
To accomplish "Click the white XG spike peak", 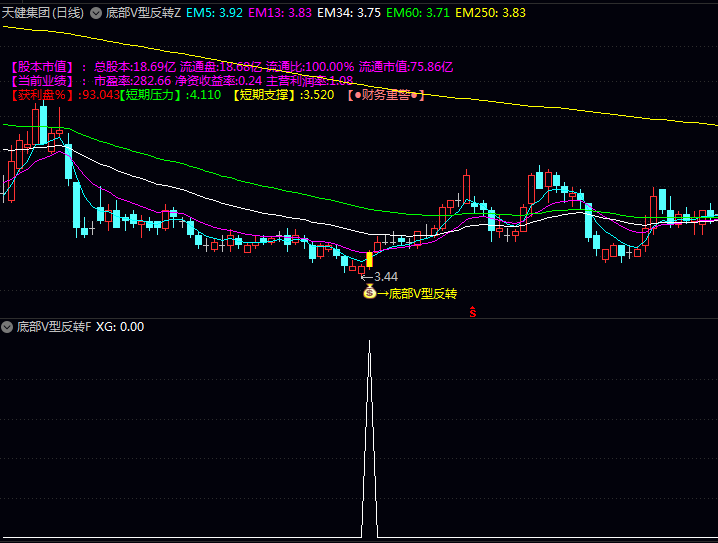I will click(370, 341).
